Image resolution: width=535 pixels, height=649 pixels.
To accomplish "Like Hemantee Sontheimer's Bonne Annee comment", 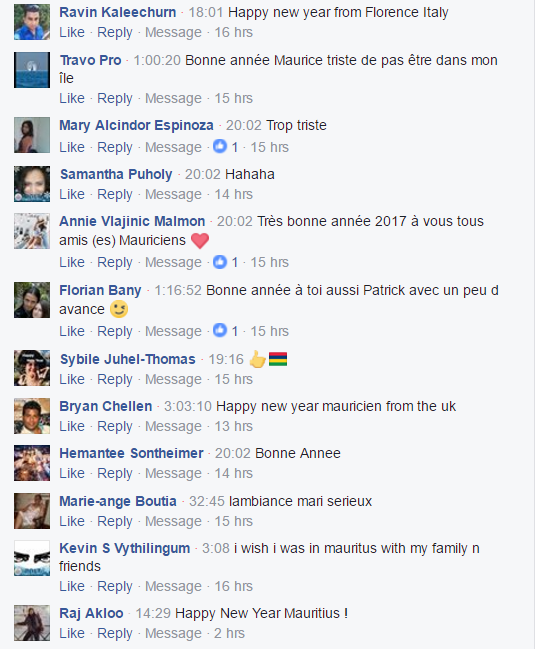I will coord(72,473).
